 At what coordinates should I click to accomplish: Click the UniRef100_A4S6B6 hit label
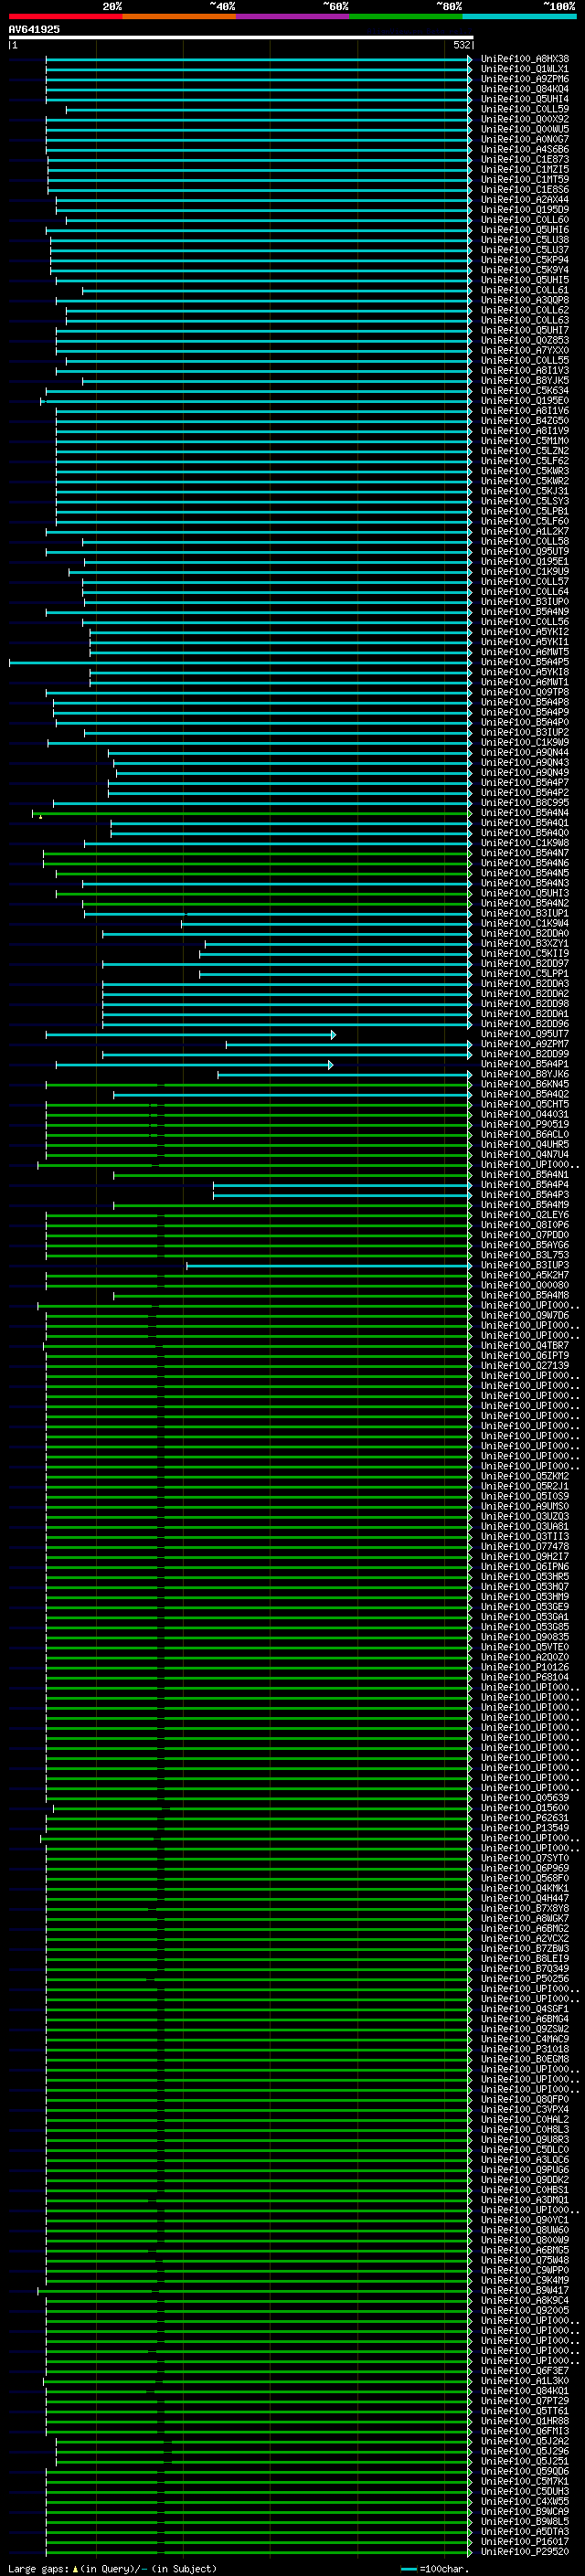tap(525, 149)
